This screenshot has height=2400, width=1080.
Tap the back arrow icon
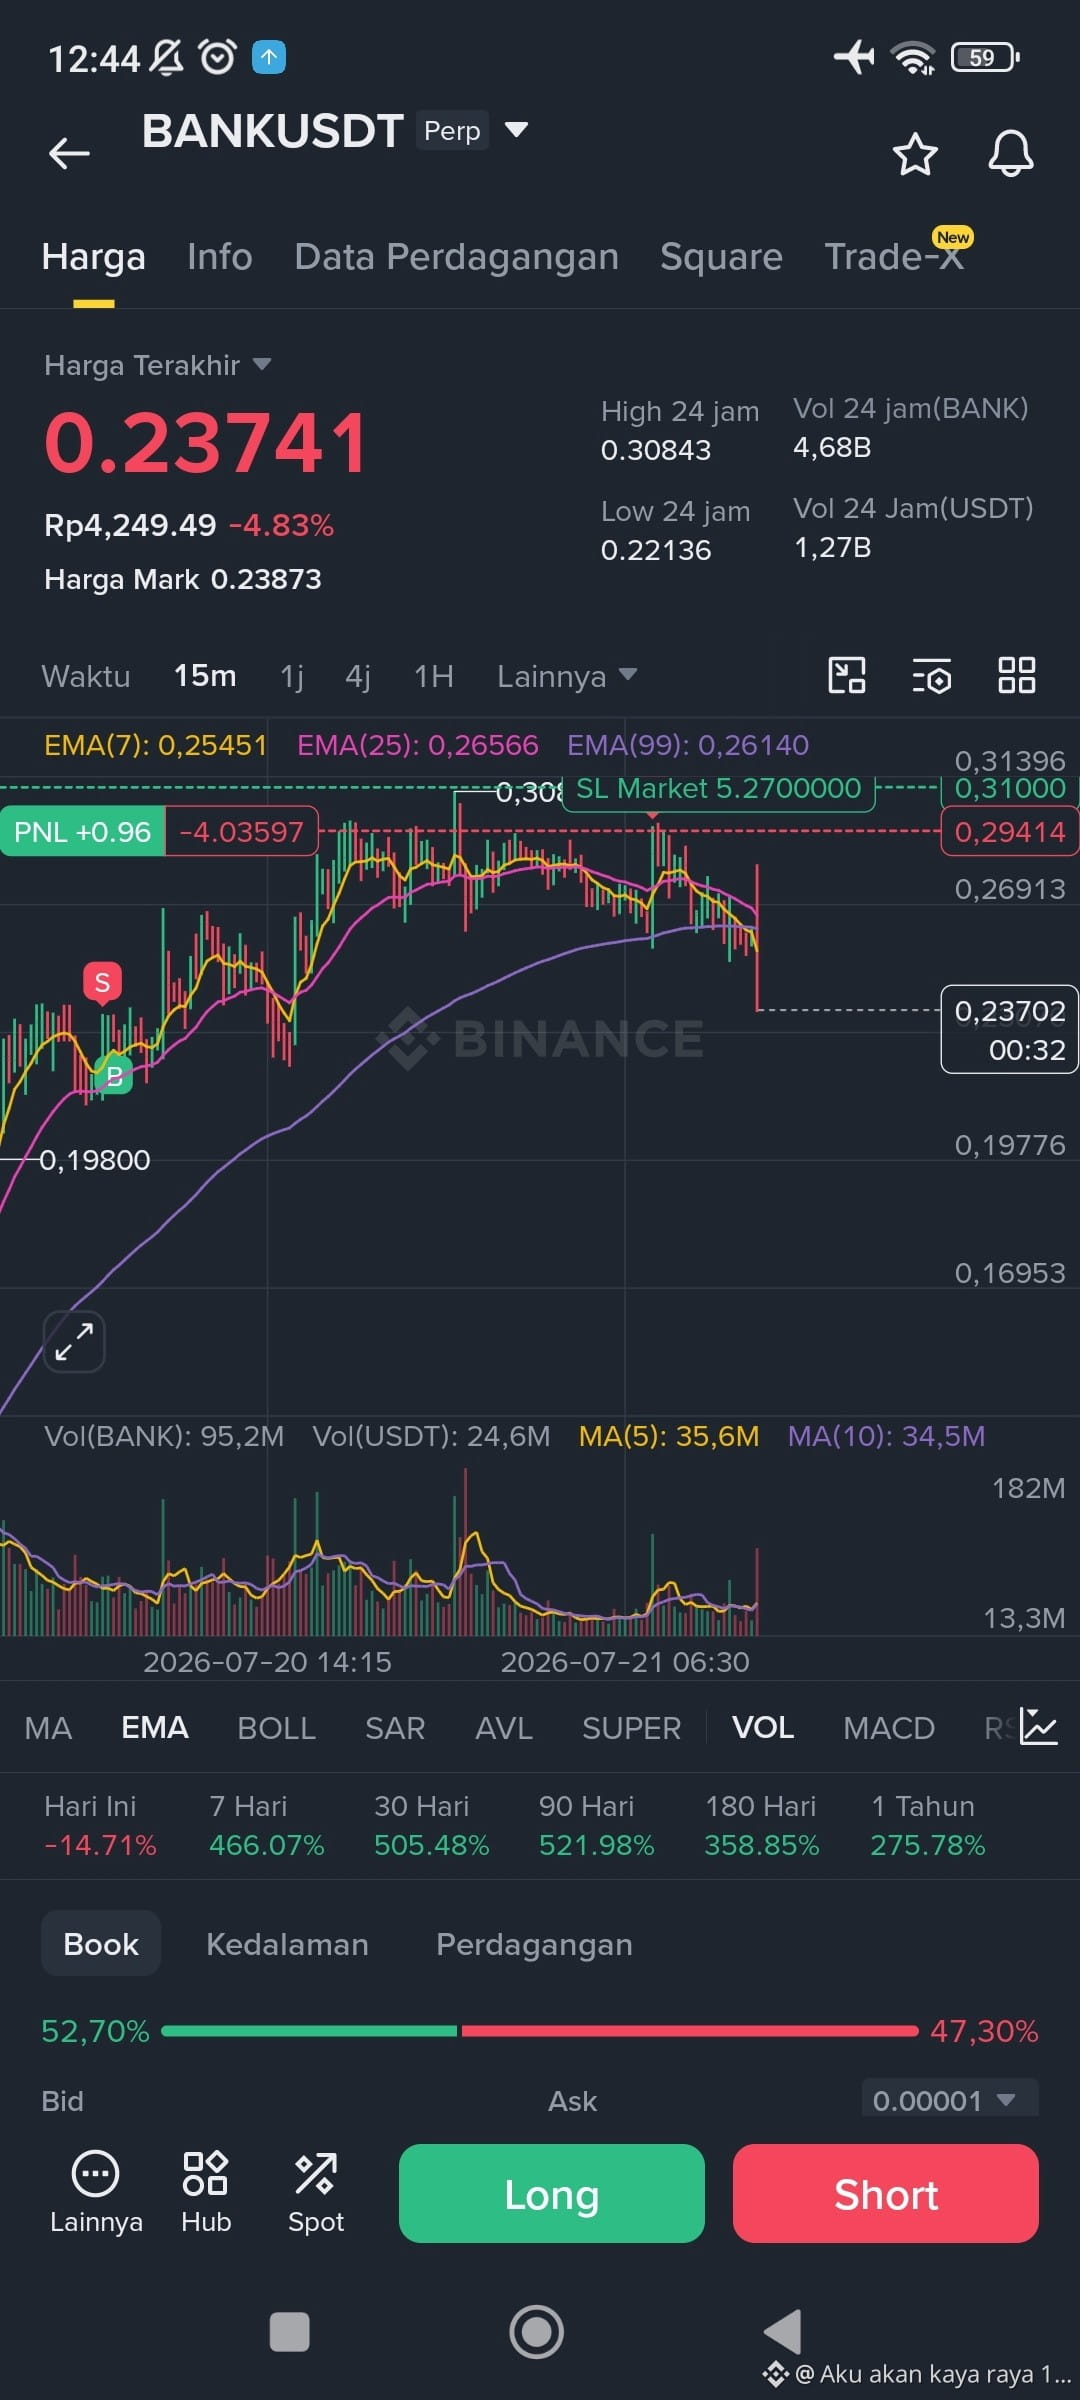(x=69, y=153)
